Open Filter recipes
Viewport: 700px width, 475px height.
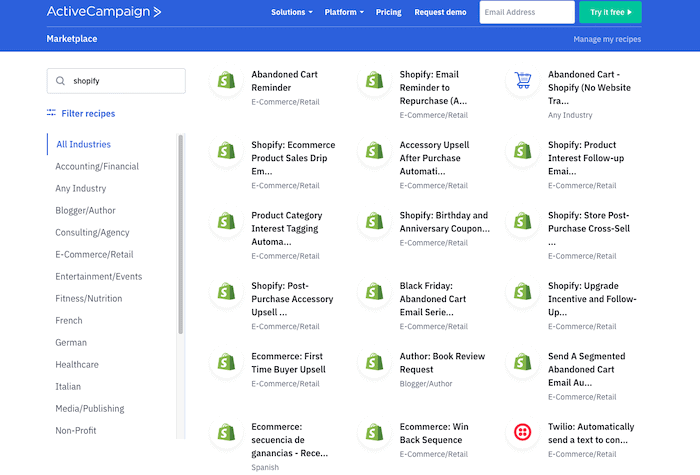[x=88, y=113]
